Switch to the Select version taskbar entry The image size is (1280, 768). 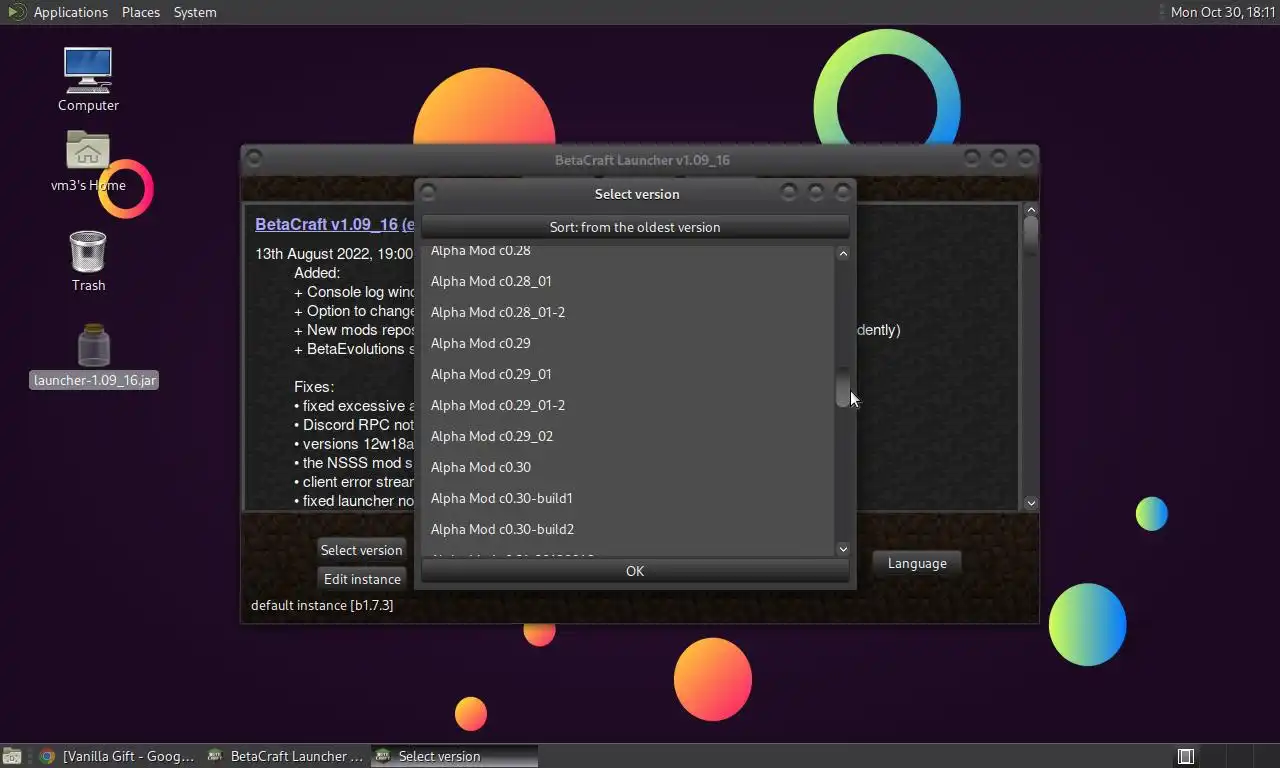pos(455,756)
